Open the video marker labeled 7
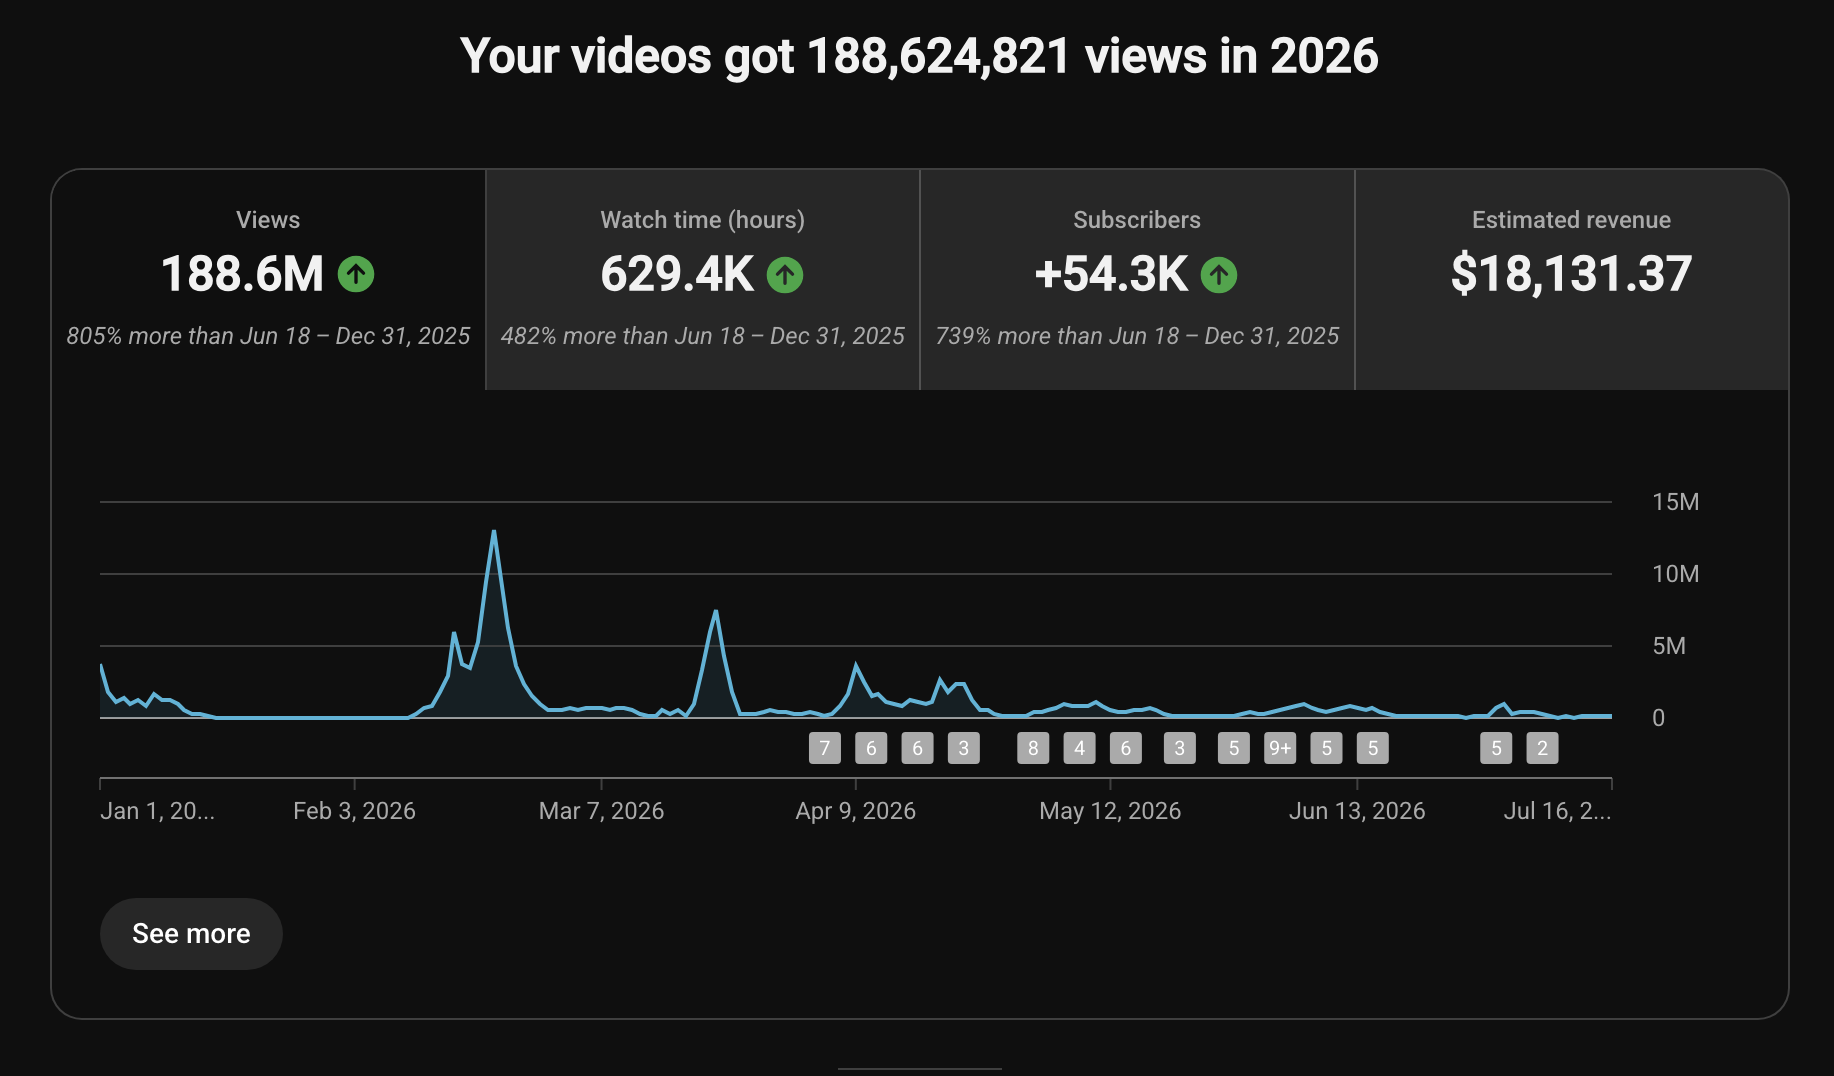 825,748
